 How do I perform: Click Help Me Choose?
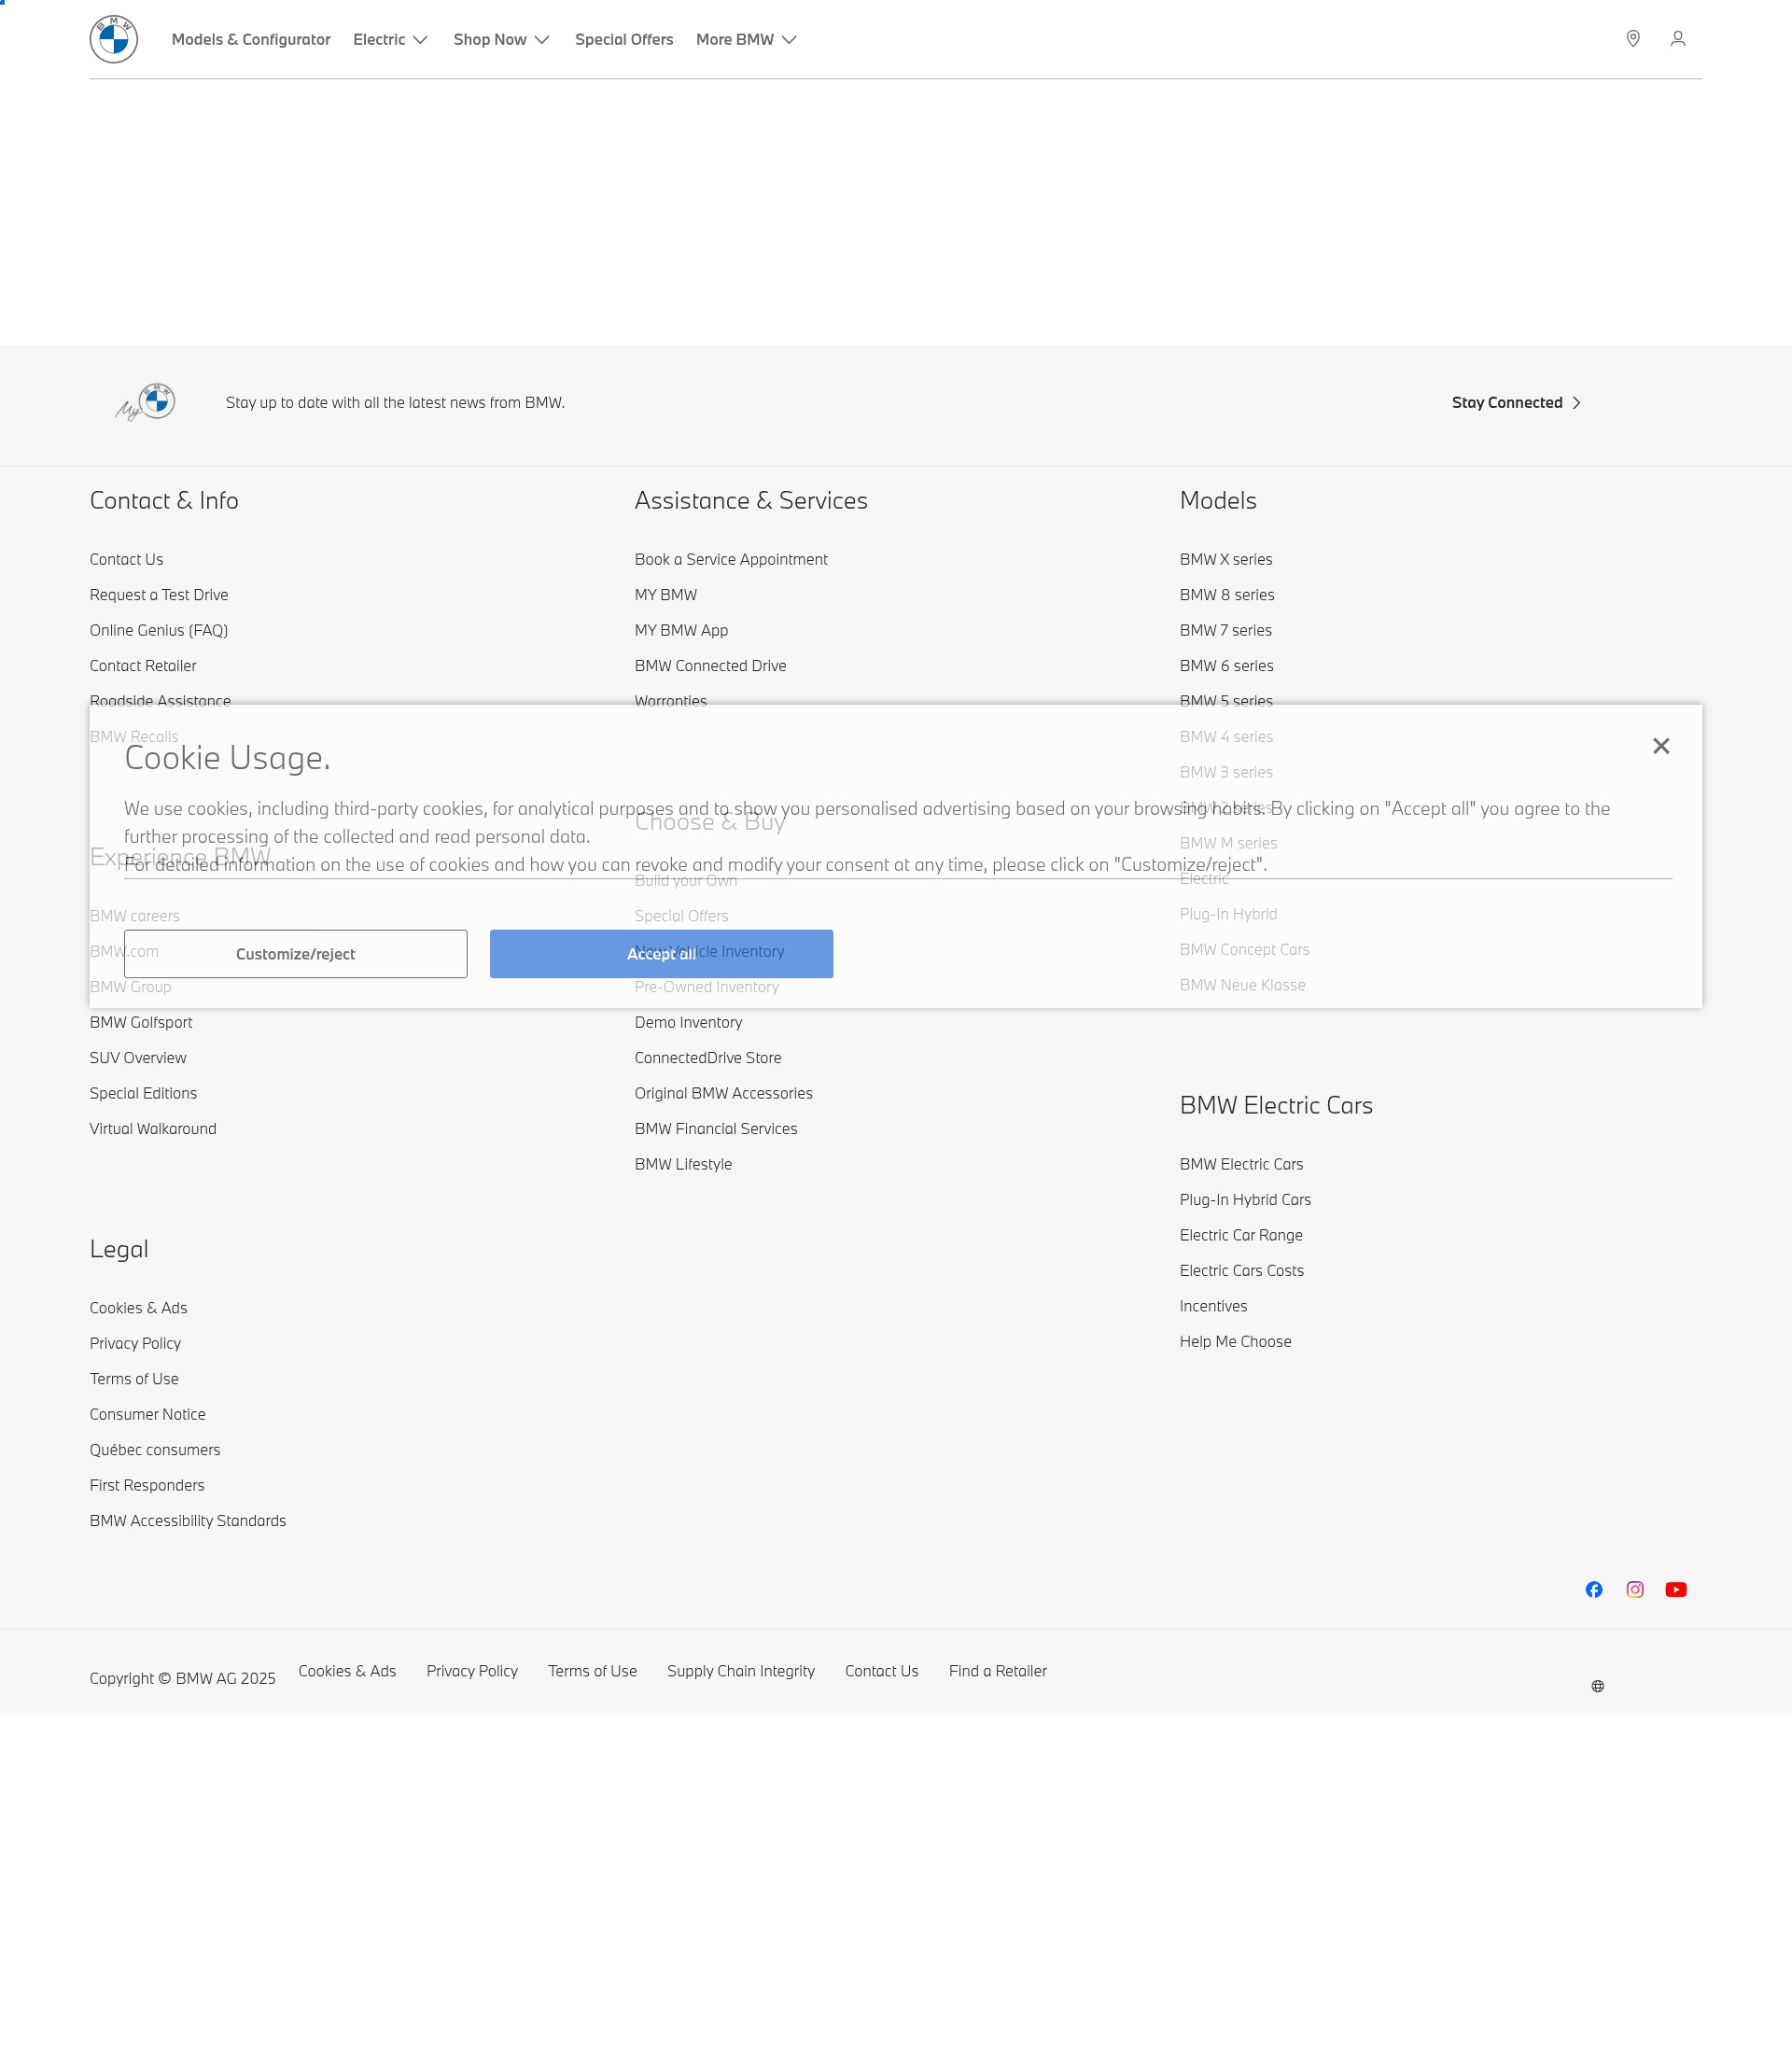(1235, 1342)
